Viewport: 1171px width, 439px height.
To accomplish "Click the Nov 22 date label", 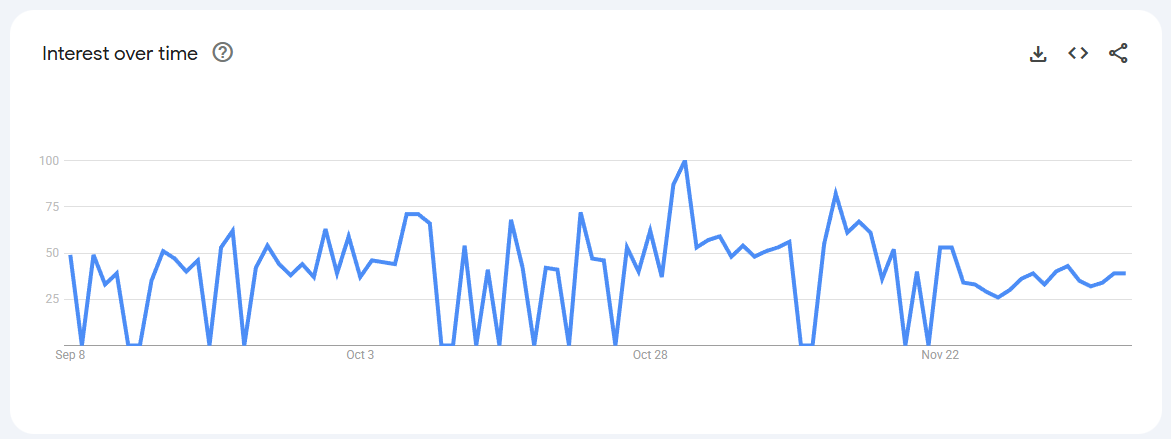I will click(x=940, y=355).
